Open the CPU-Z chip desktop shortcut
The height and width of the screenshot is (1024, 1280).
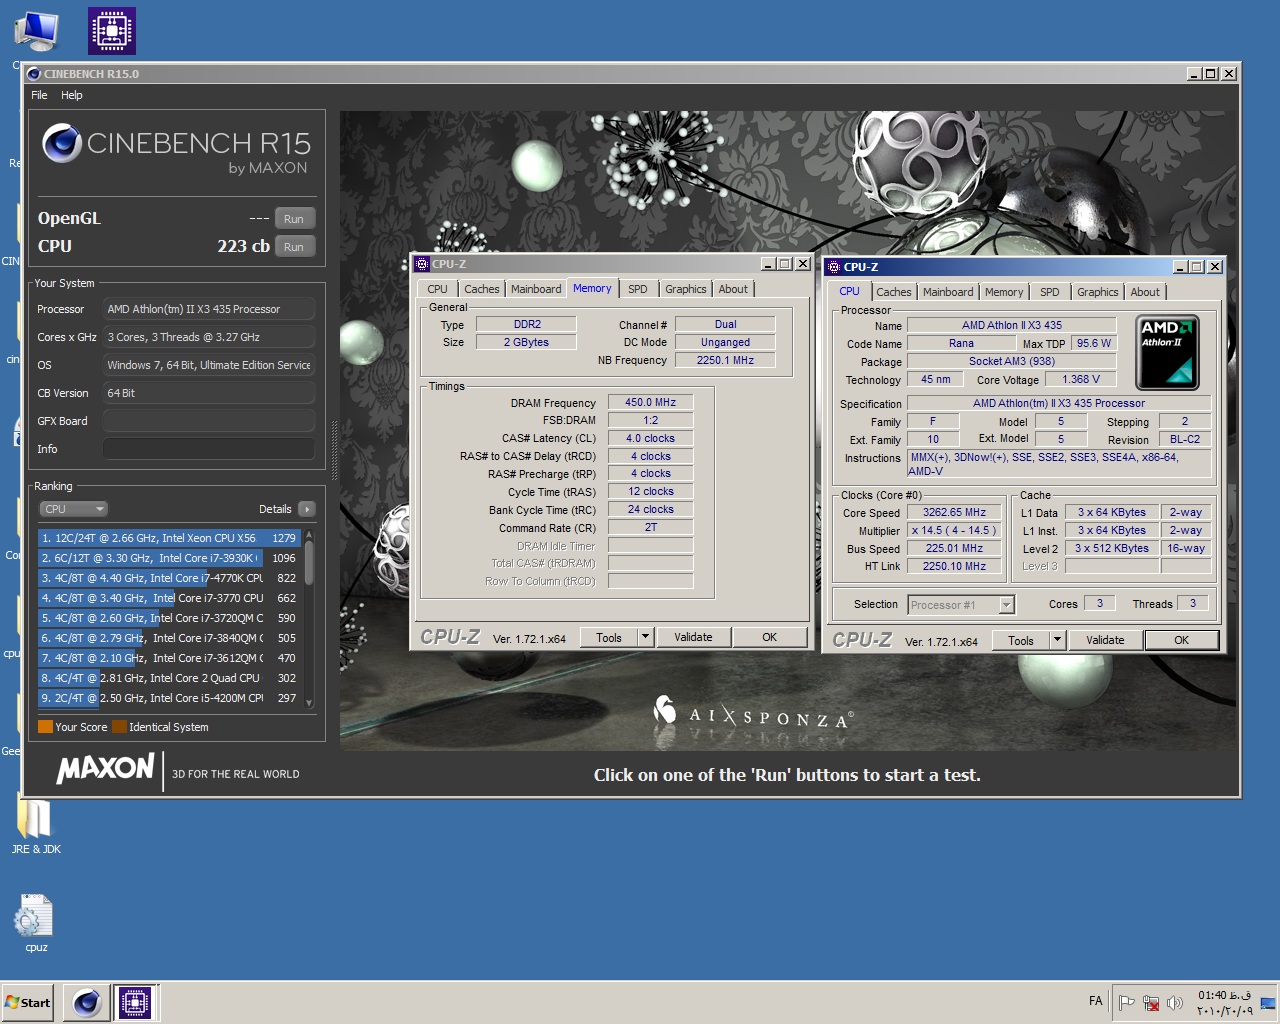click(112, 31)
